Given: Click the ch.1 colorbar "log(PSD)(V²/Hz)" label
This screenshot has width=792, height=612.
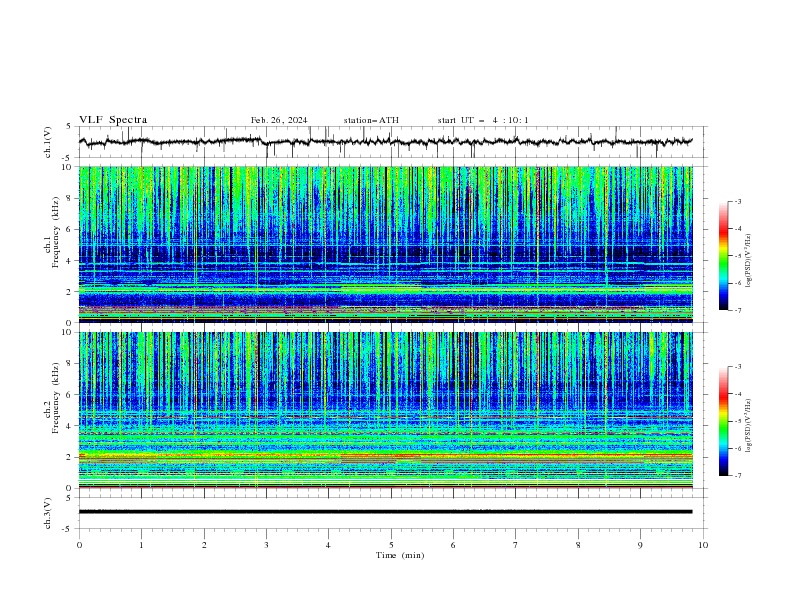Looking at the screenshot, I should click(x=748, y=261).
